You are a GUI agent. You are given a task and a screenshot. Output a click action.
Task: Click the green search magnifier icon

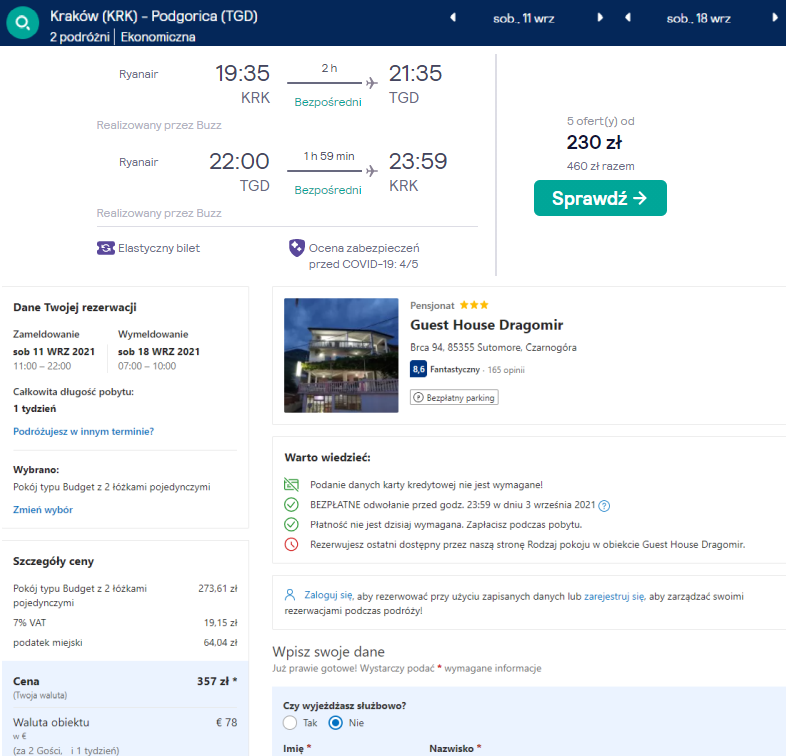click(x=23, y=23)
